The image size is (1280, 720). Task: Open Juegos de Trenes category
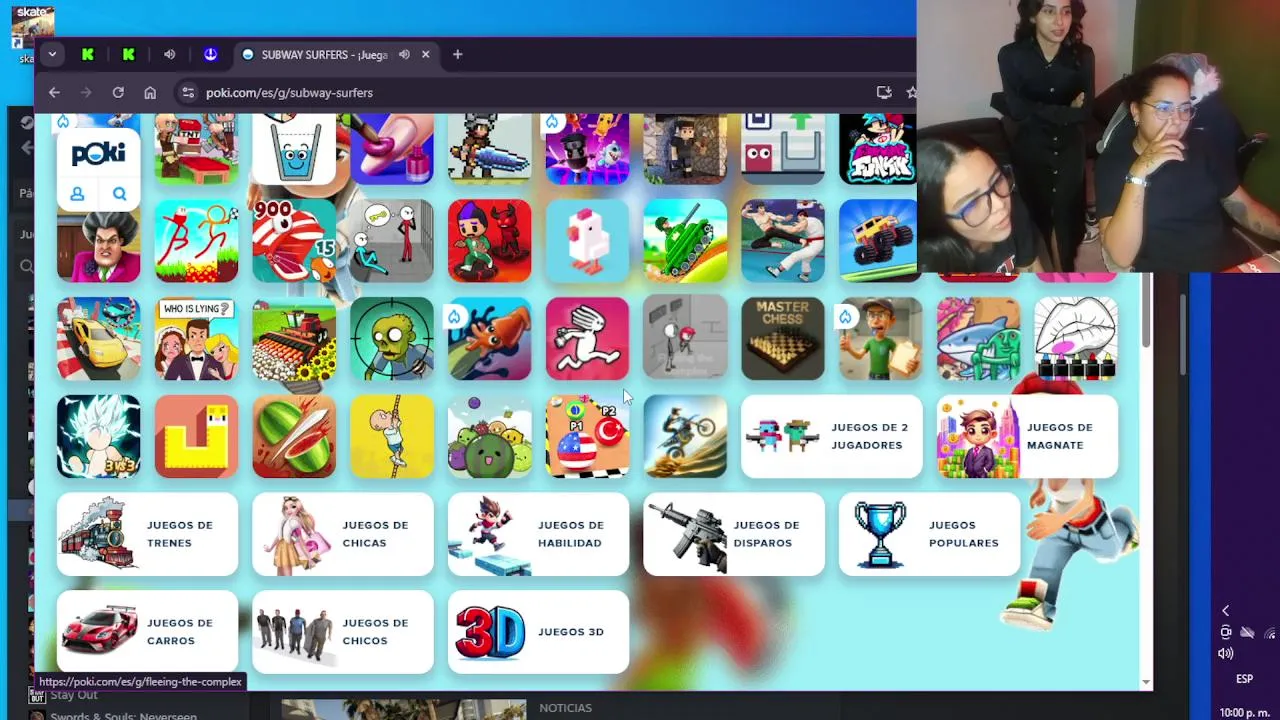pyautogui.click(x=147, y=534)
